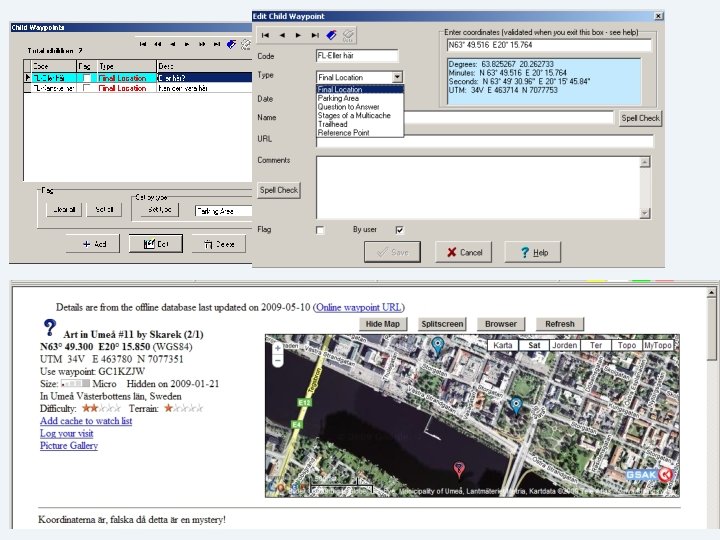Click the Clear all flags button
720x540 pixels.
64,210
